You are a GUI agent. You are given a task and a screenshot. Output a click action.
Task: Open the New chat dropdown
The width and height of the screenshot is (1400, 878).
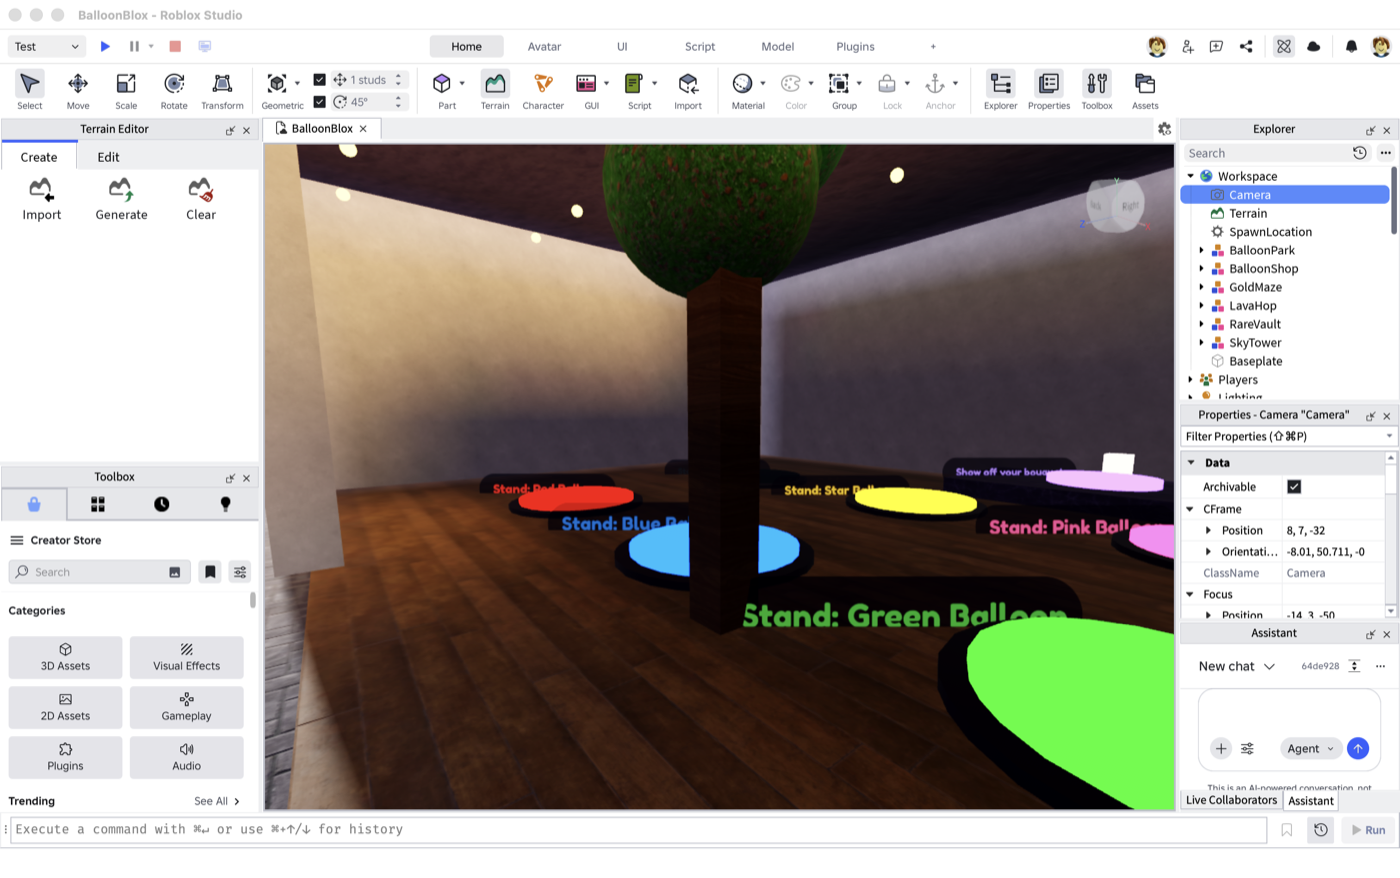tap(1237, 667)
